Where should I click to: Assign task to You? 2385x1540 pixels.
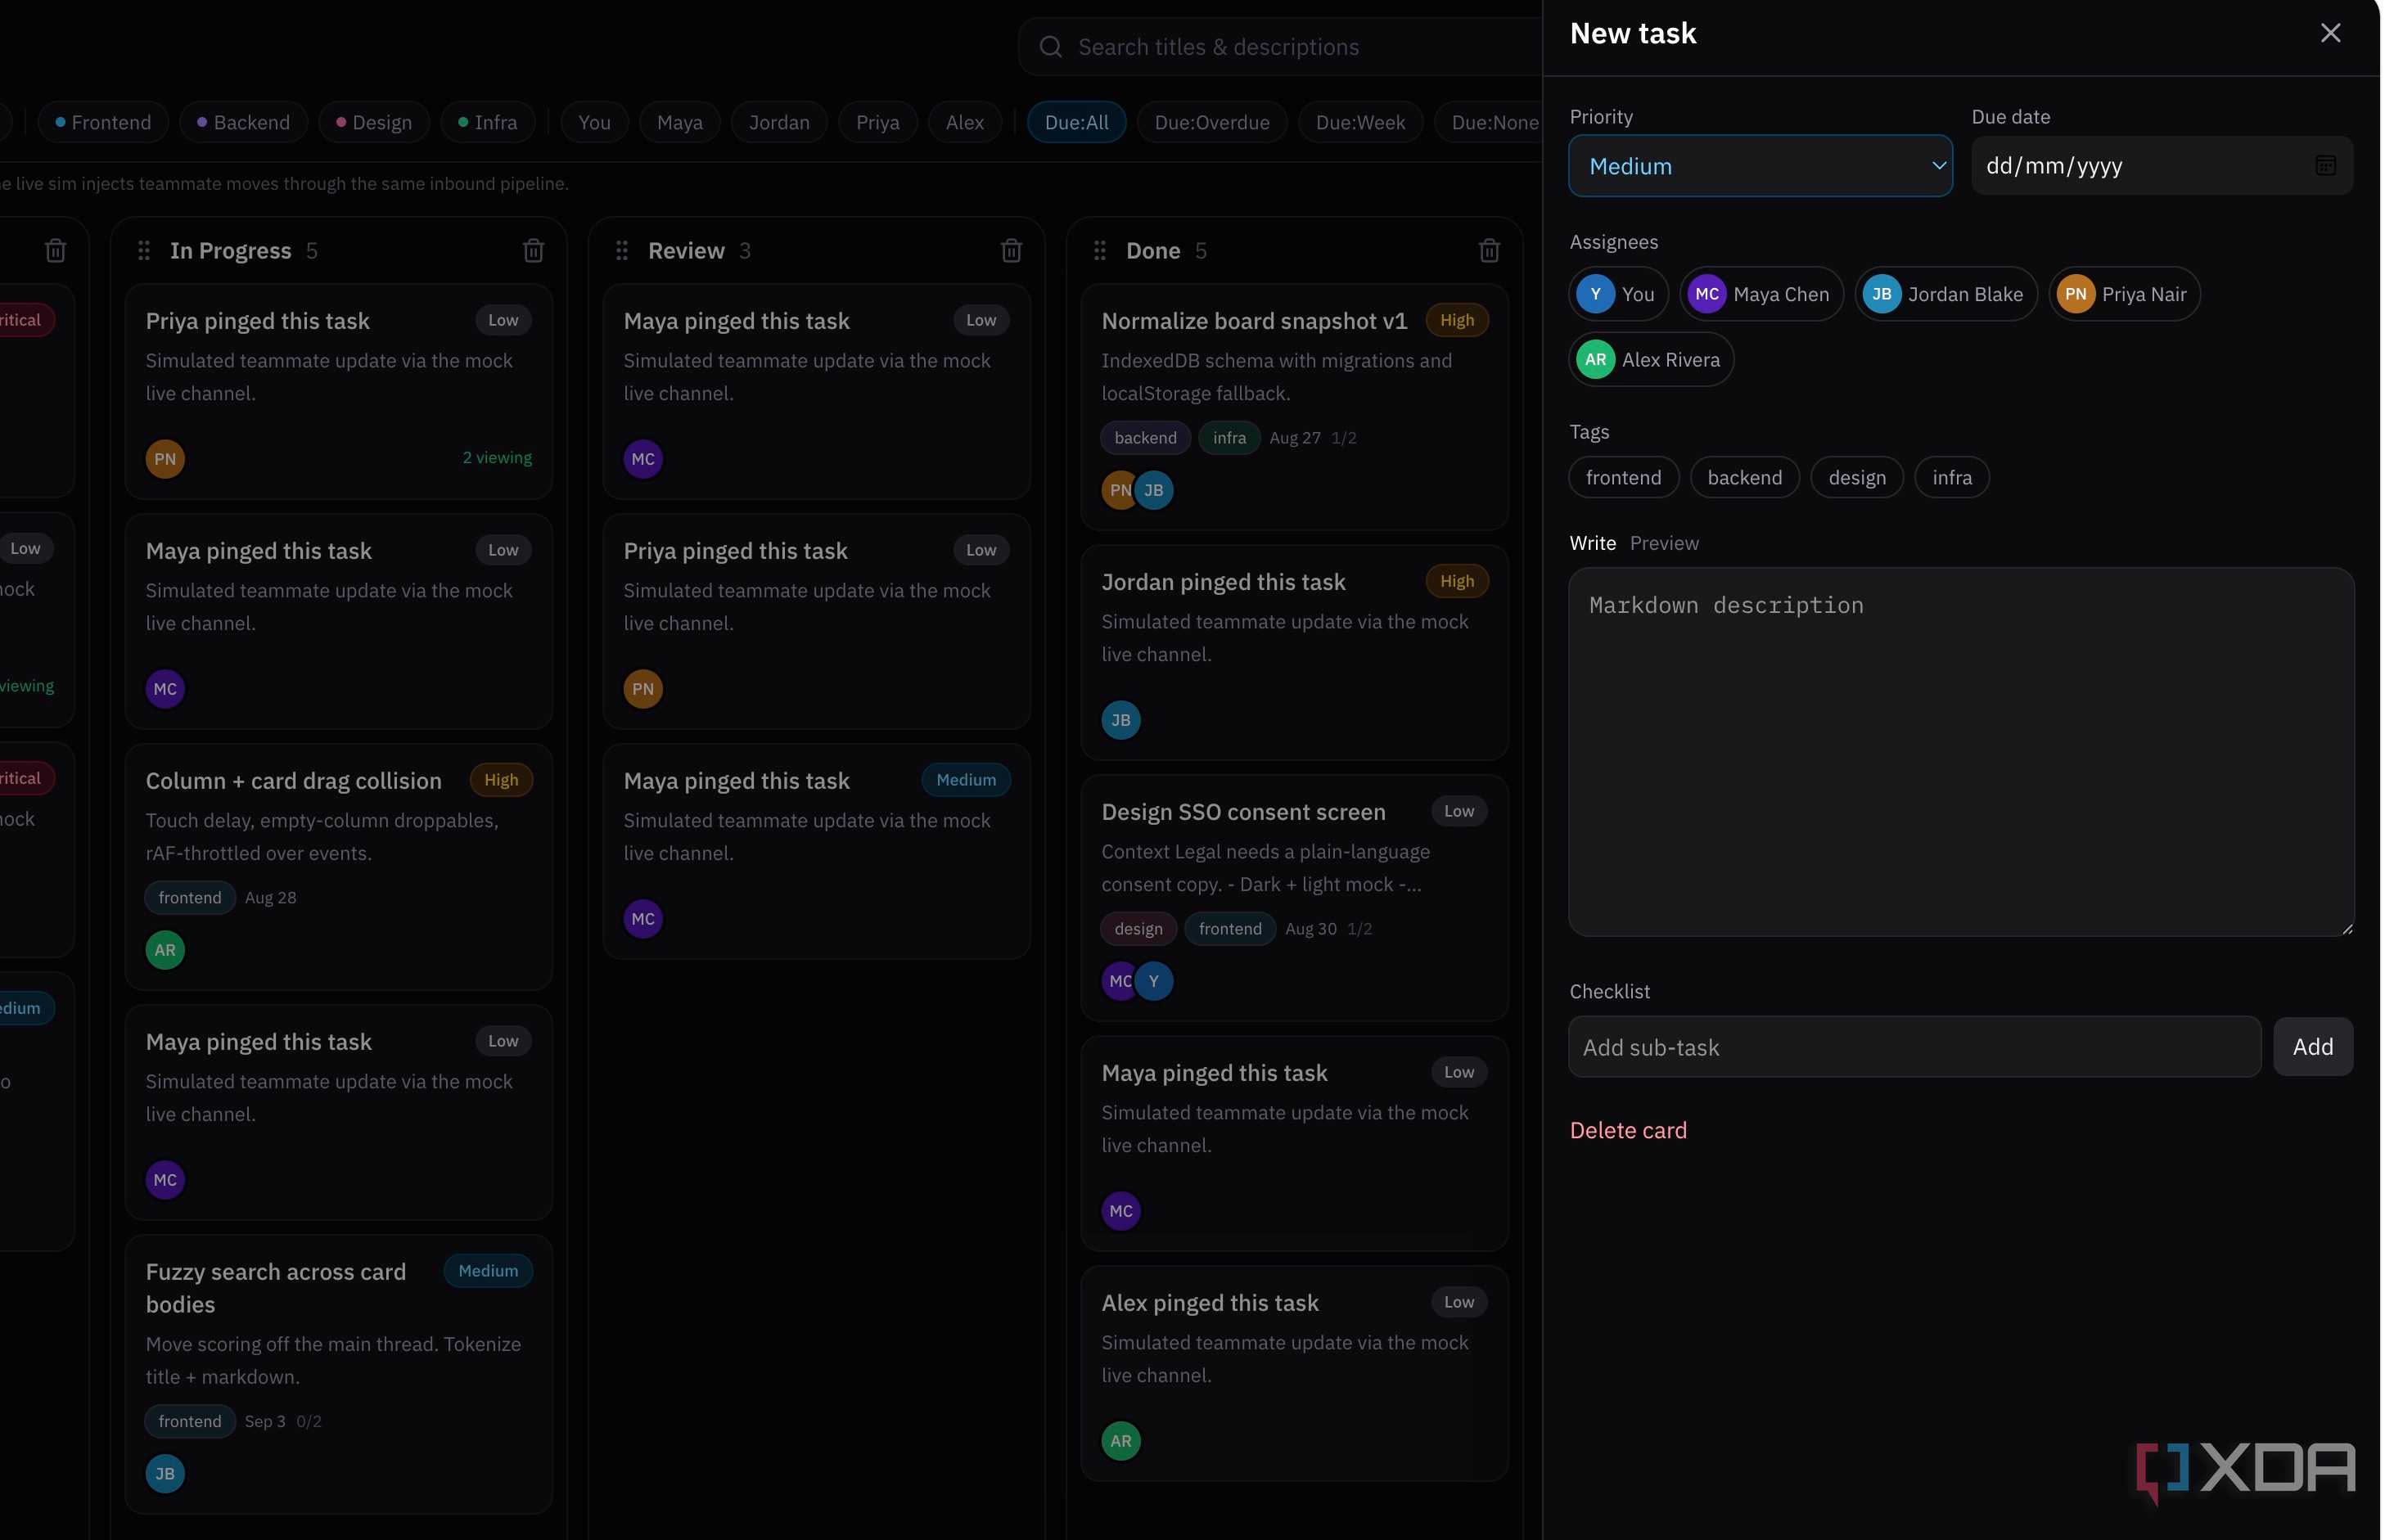(1618, 294)
